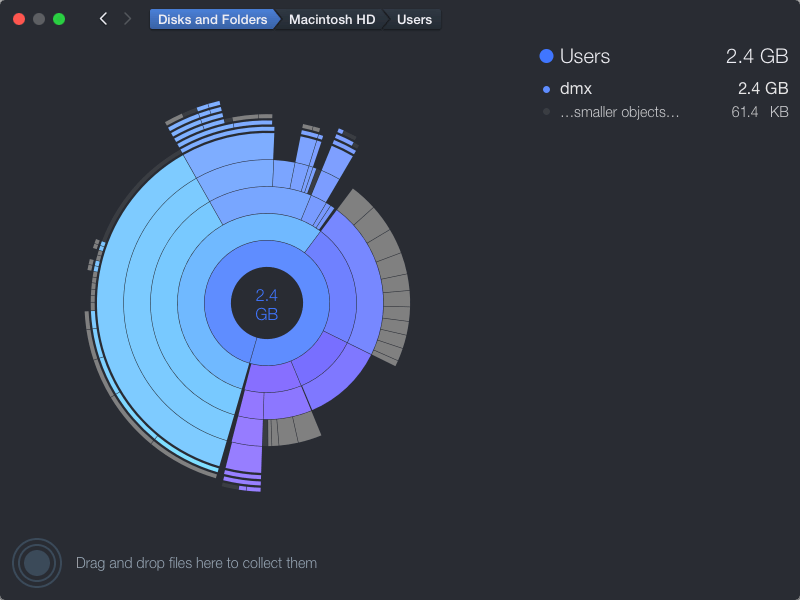Click the back navigation arrow
The width and height of the screenshot is (800, 600).
click(103, 18)
